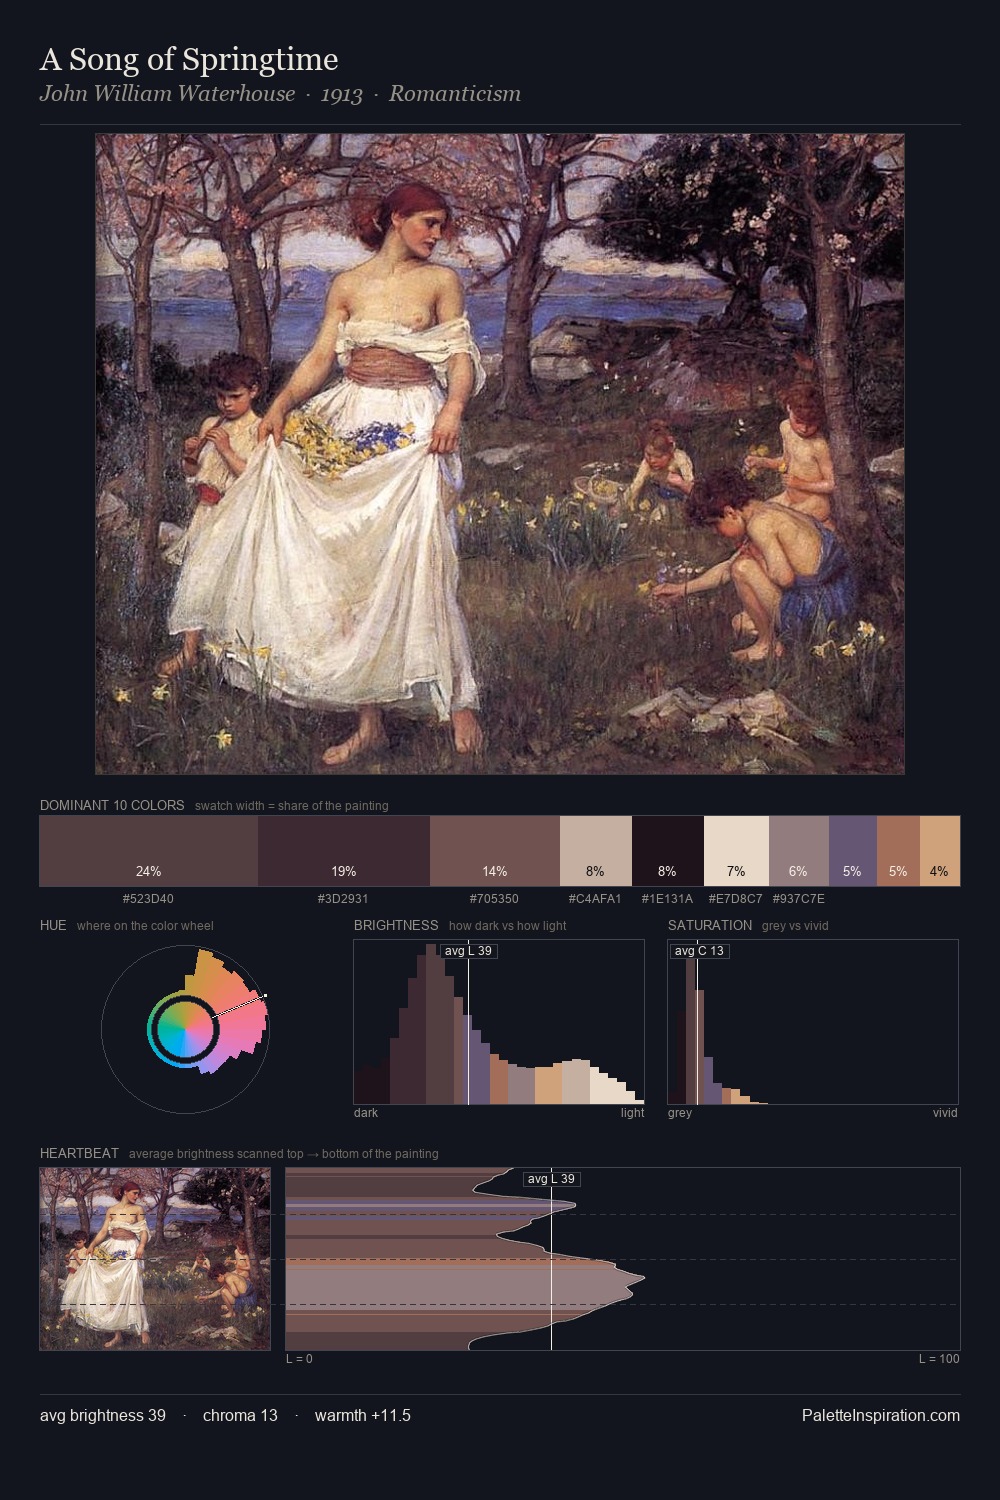
Task: Click the 'avg L 39' brightness histogram label
Action: (469, 951)
